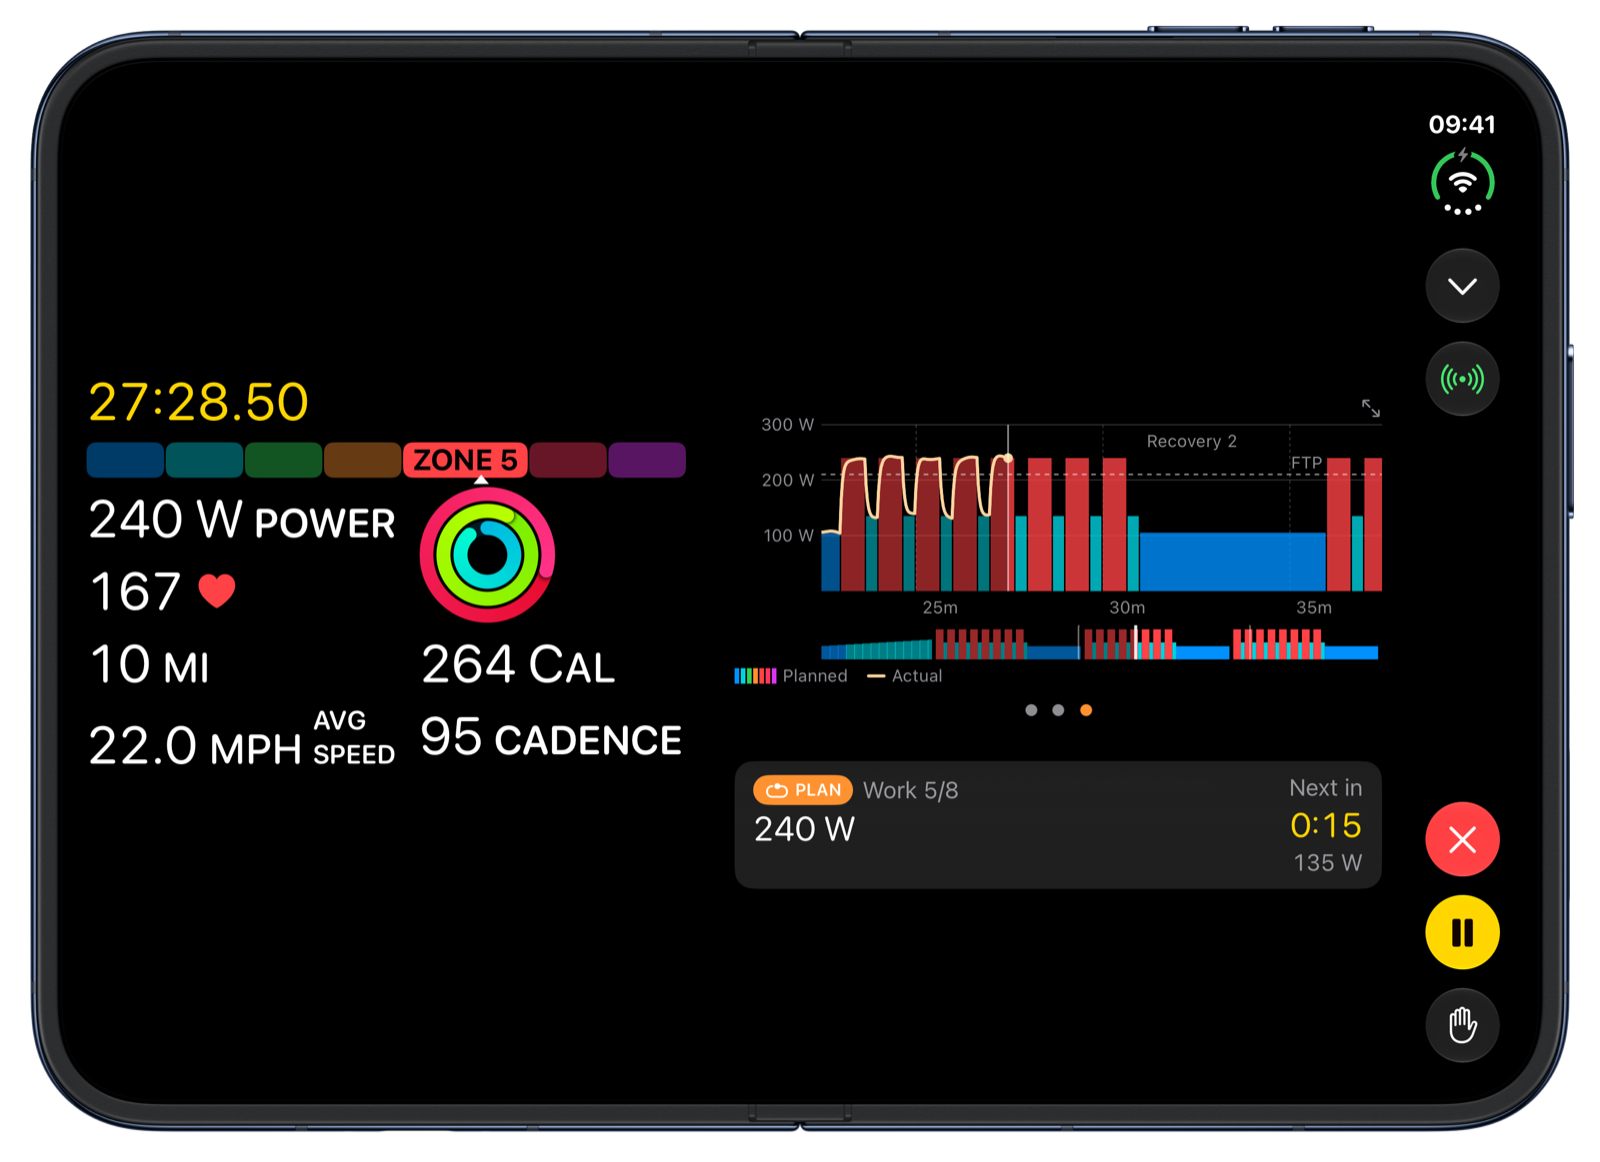This screenshot has width=1600, height=1162.
Task: Collapse panel using down chevron button
Action: (1462, 286)
